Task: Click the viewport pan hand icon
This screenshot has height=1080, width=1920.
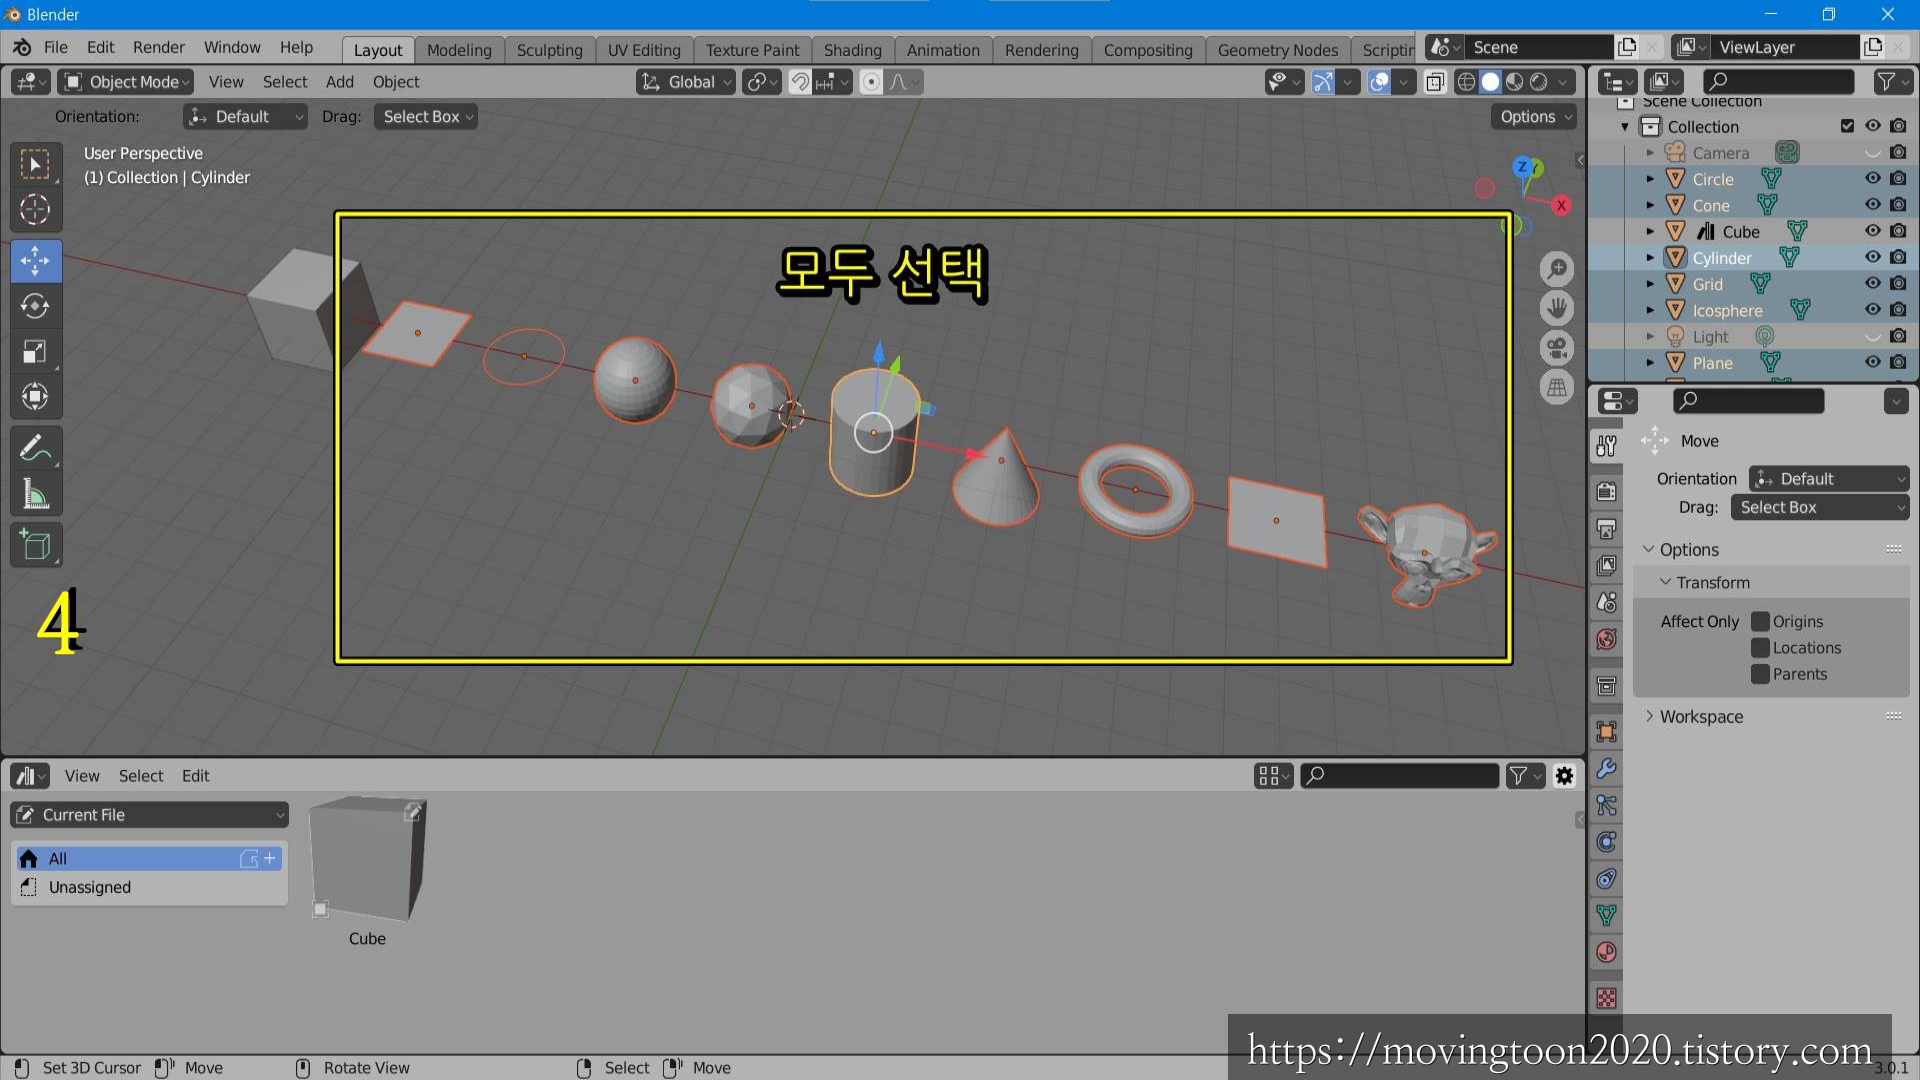Action: coord(1557,308)
